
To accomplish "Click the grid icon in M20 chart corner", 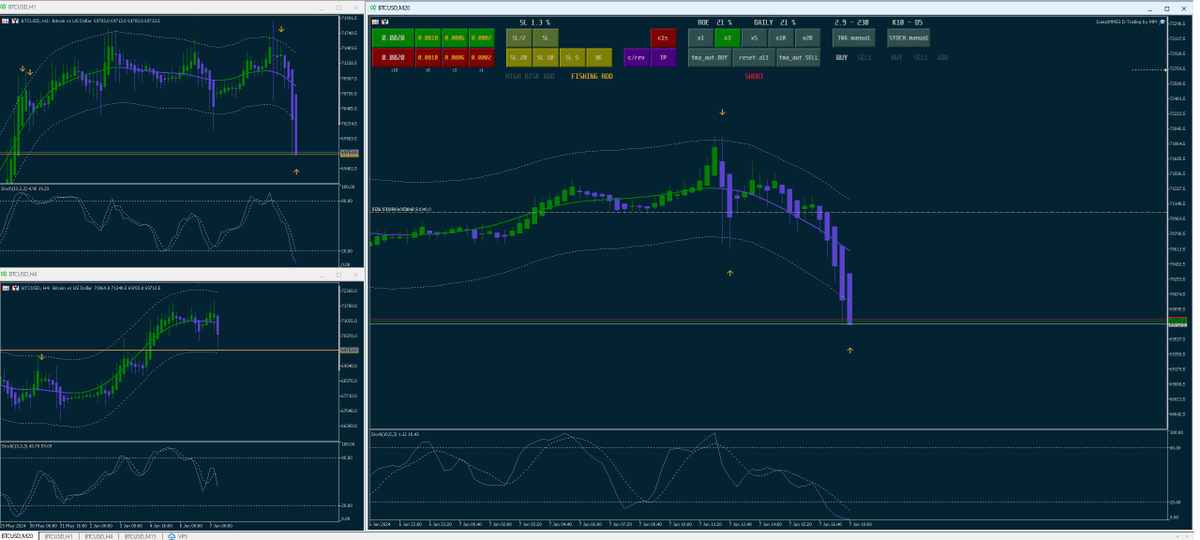I will pos(376,22).
